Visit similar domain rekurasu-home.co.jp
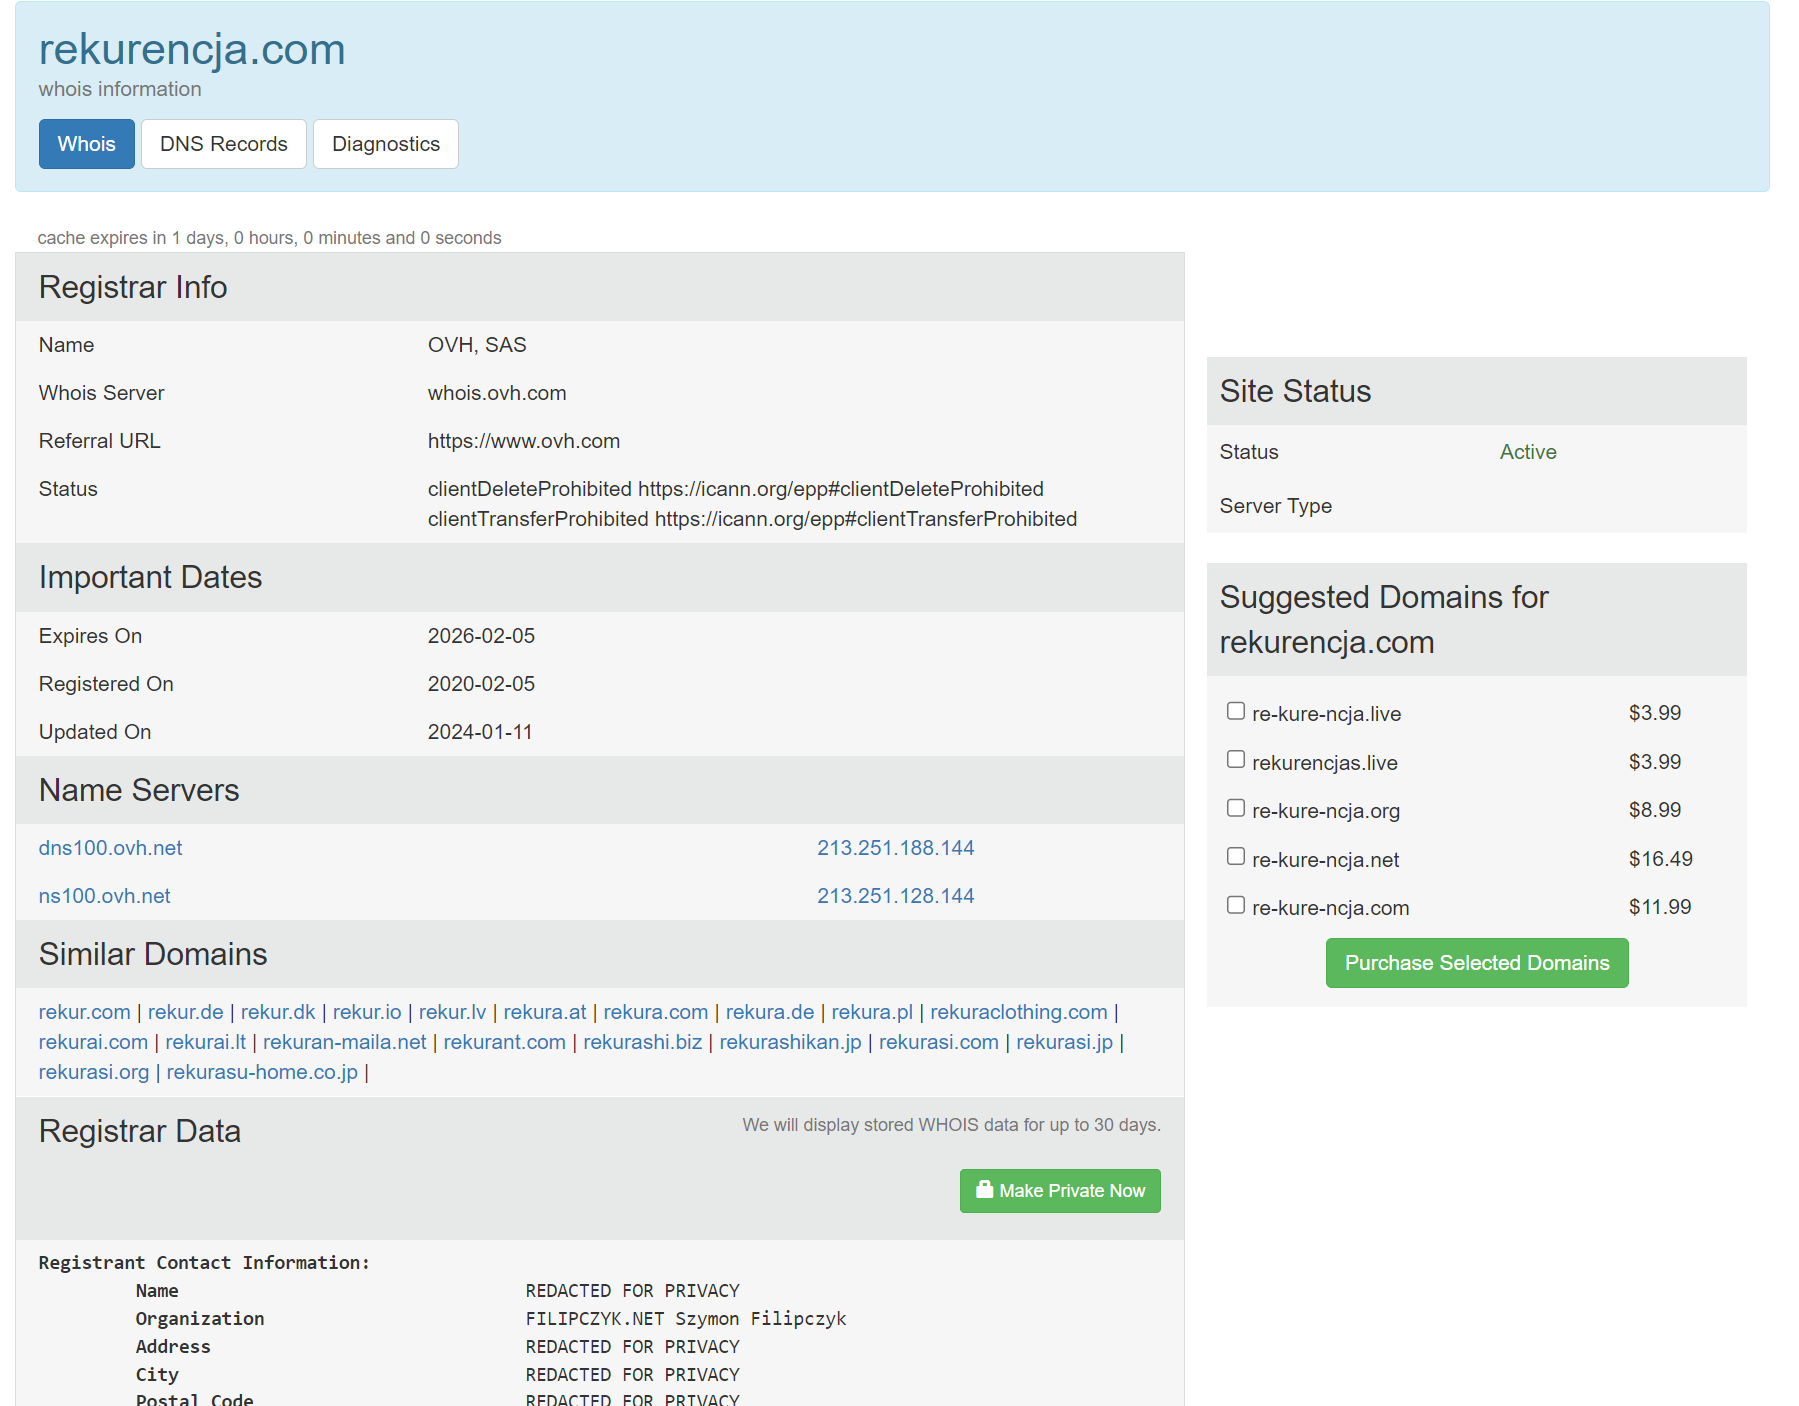This screenshot has height=1406, width=1799. pos(262,1072)
